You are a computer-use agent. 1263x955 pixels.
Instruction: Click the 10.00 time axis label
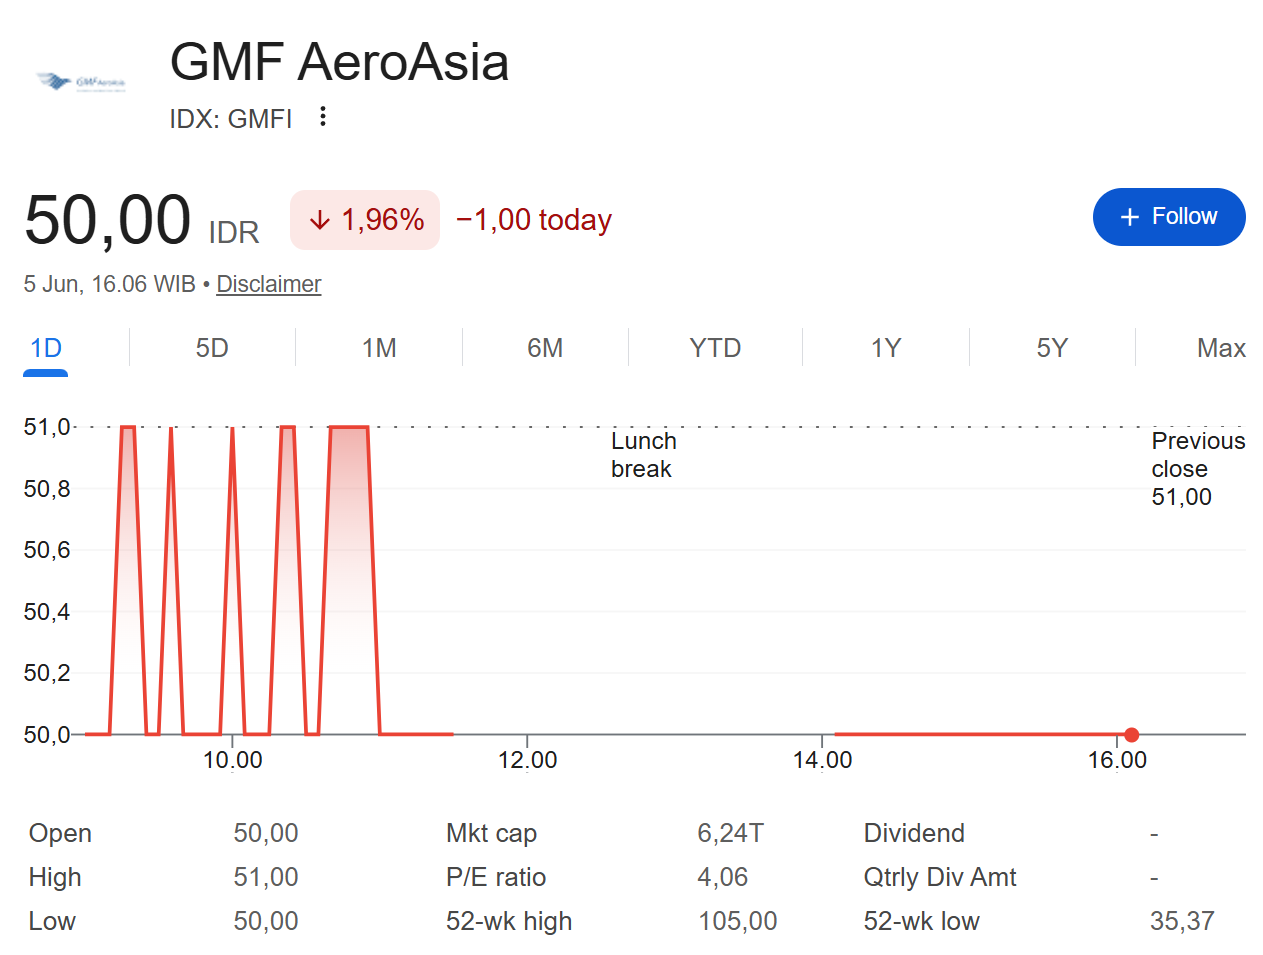tap(233, 760)
